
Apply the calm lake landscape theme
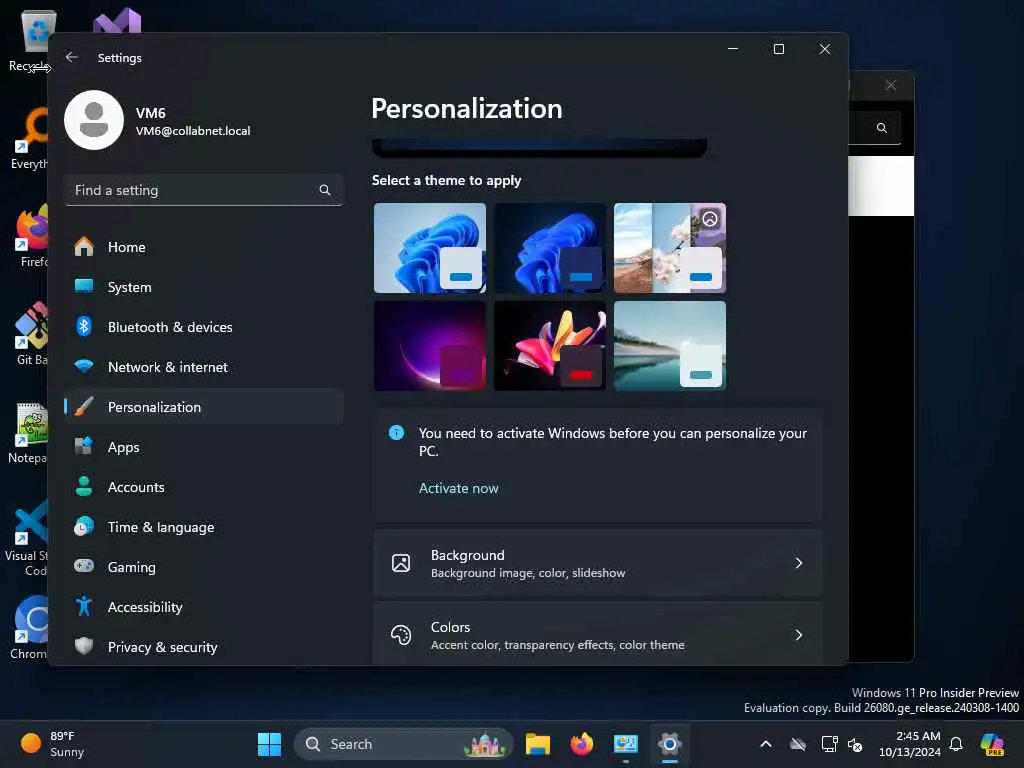670,345
